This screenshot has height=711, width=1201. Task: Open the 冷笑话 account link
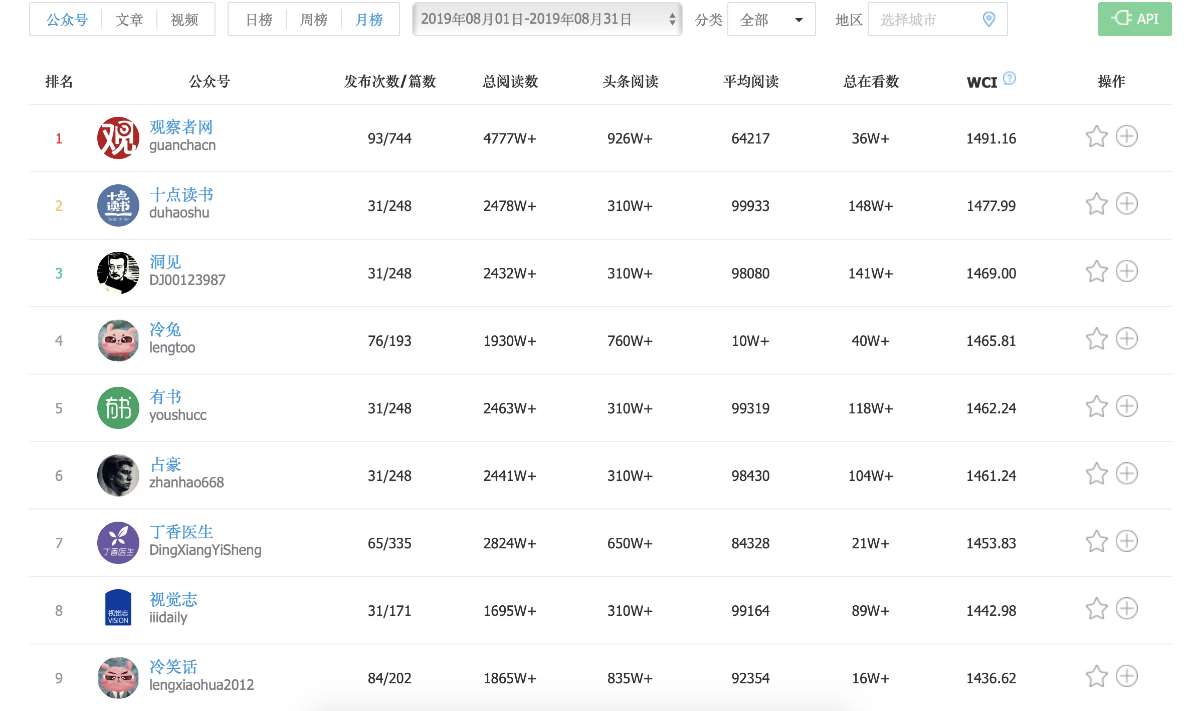(173, 667)
